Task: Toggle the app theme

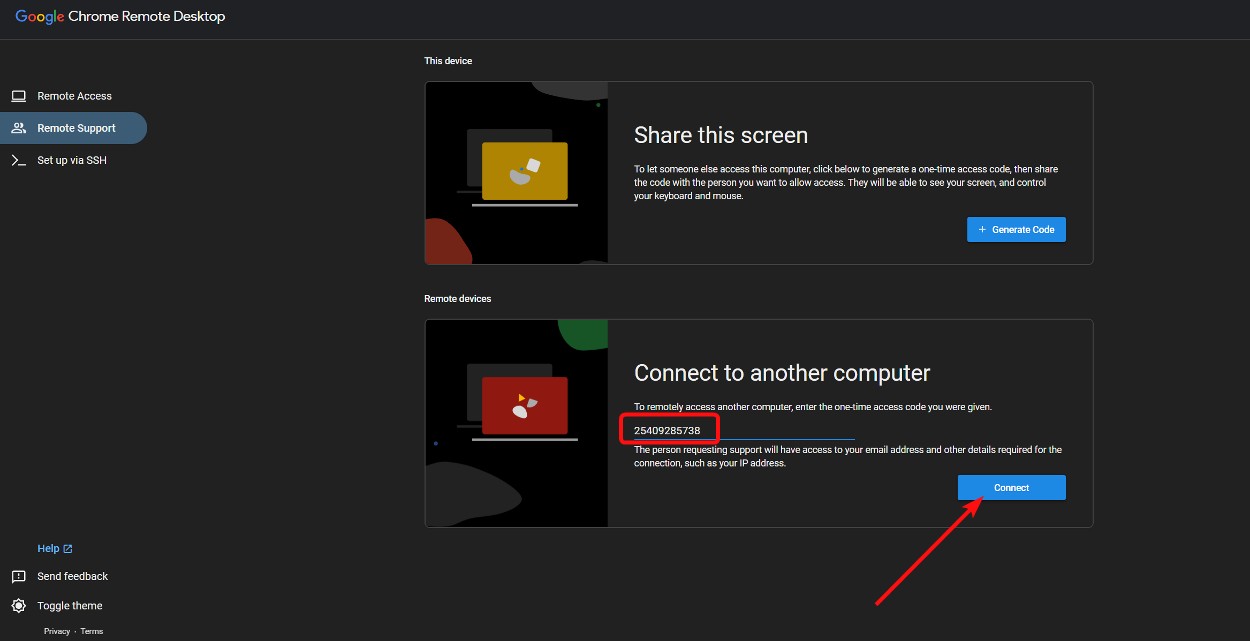Action: click(x=70, y=605)
